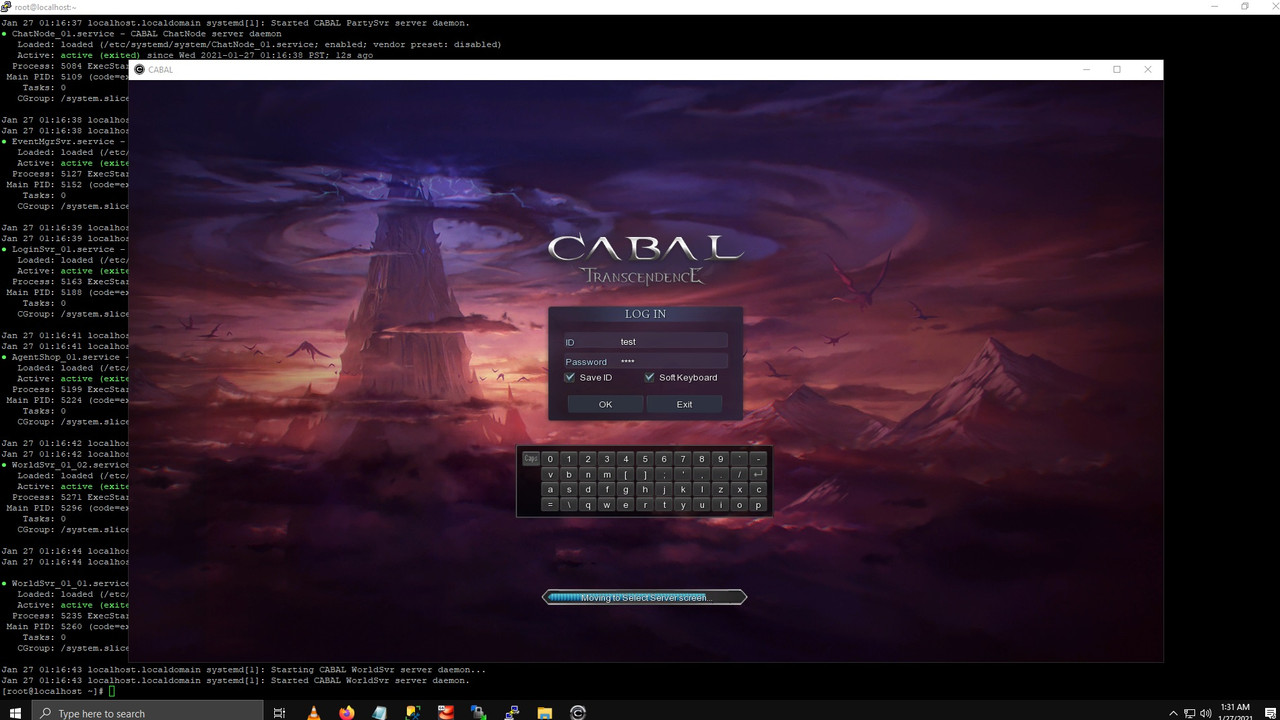Open the Windows Start menu
The height and width of the screenshot is (720, 1280).
click(16, 712)
